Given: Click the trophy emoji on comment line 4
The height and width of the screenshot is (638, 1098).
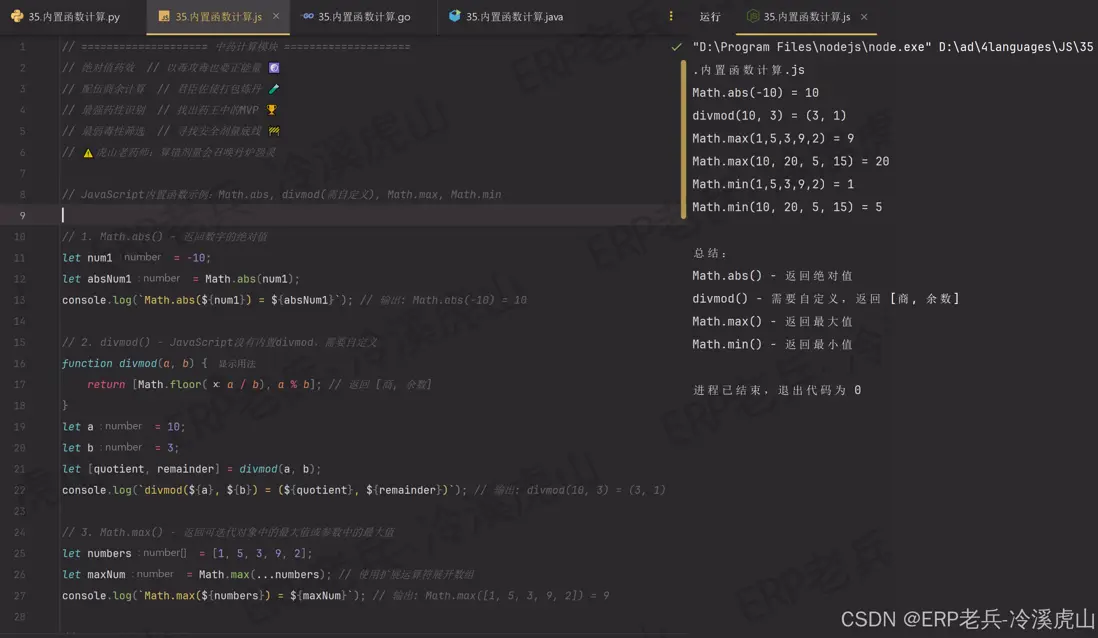Looking at the screenshot, I should click(272, 110).
